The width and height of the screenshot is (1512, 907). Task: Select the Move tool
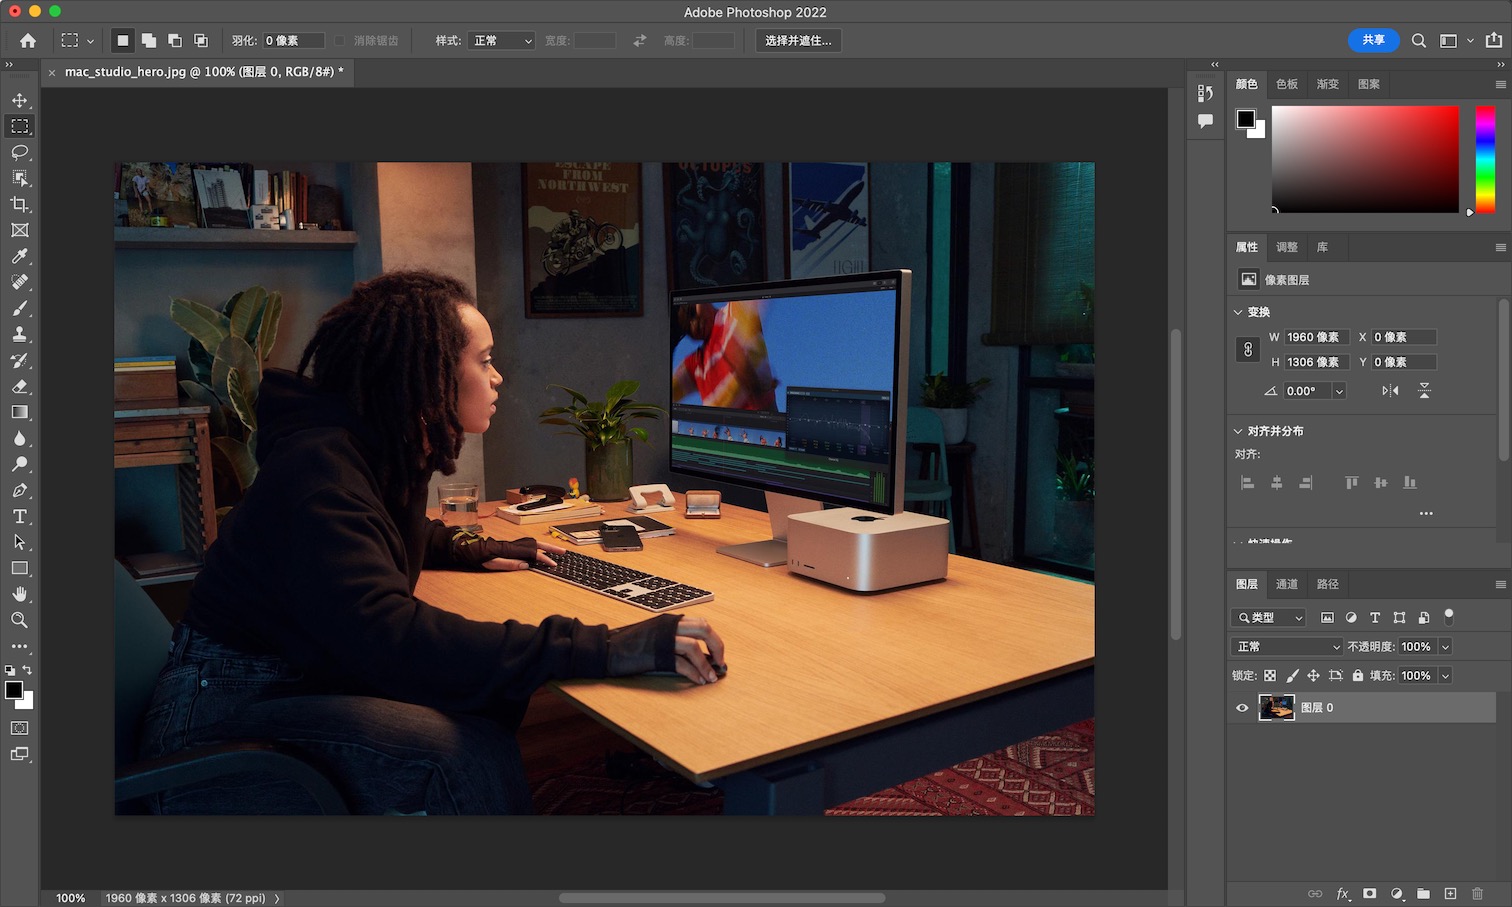click(x=19, y=100)
